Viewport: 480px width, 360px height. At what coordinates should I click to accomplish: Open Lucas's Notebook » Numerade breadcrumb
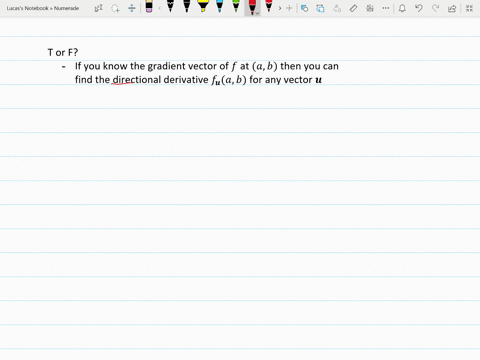(x=43, y=8)
